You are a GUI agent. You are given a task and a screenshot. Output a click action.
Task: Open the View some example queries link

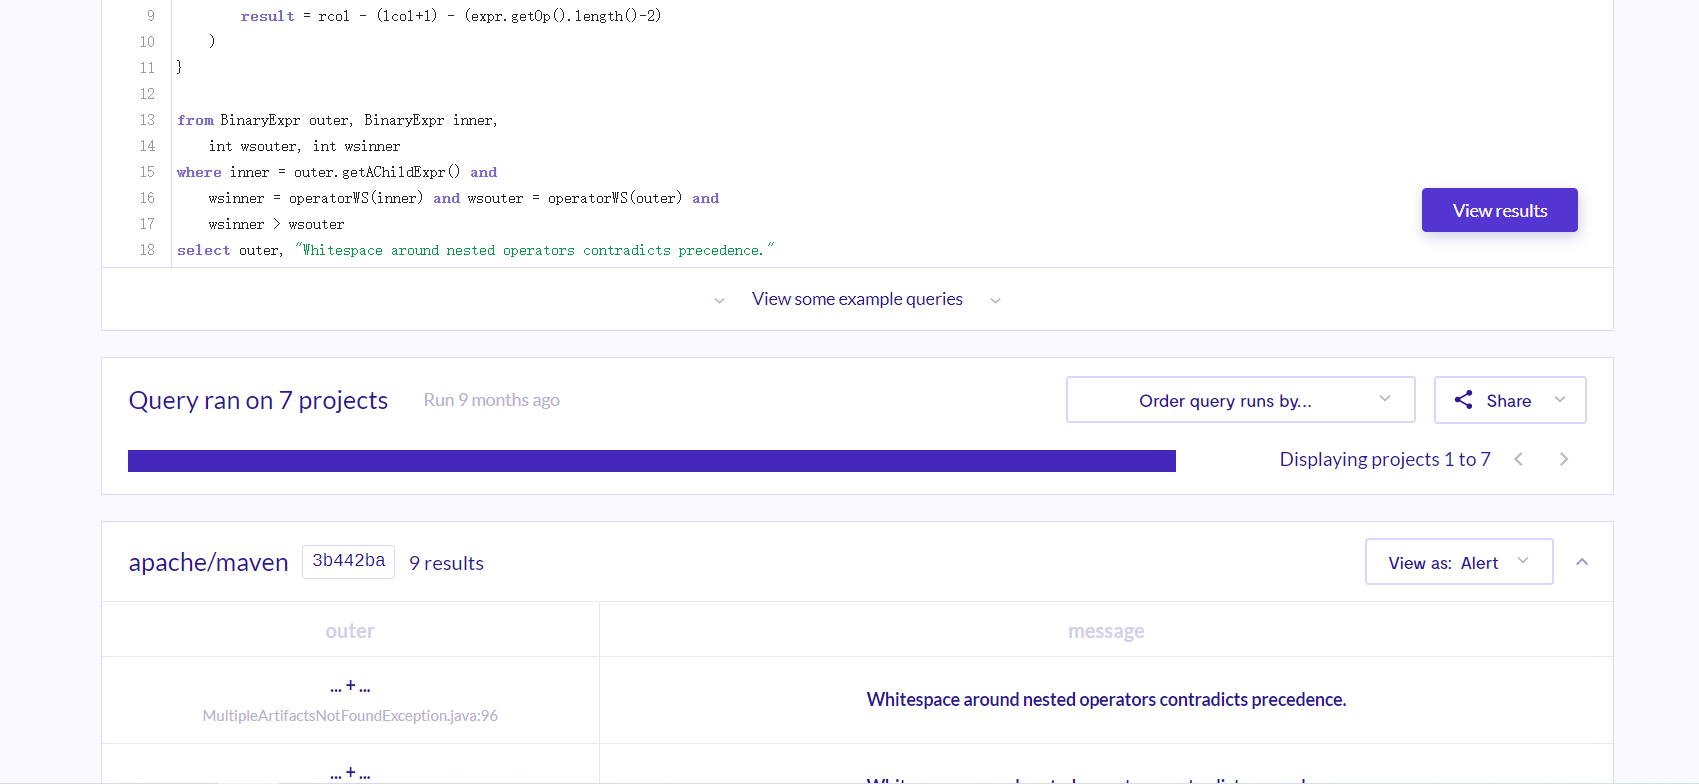click(857, 299)
